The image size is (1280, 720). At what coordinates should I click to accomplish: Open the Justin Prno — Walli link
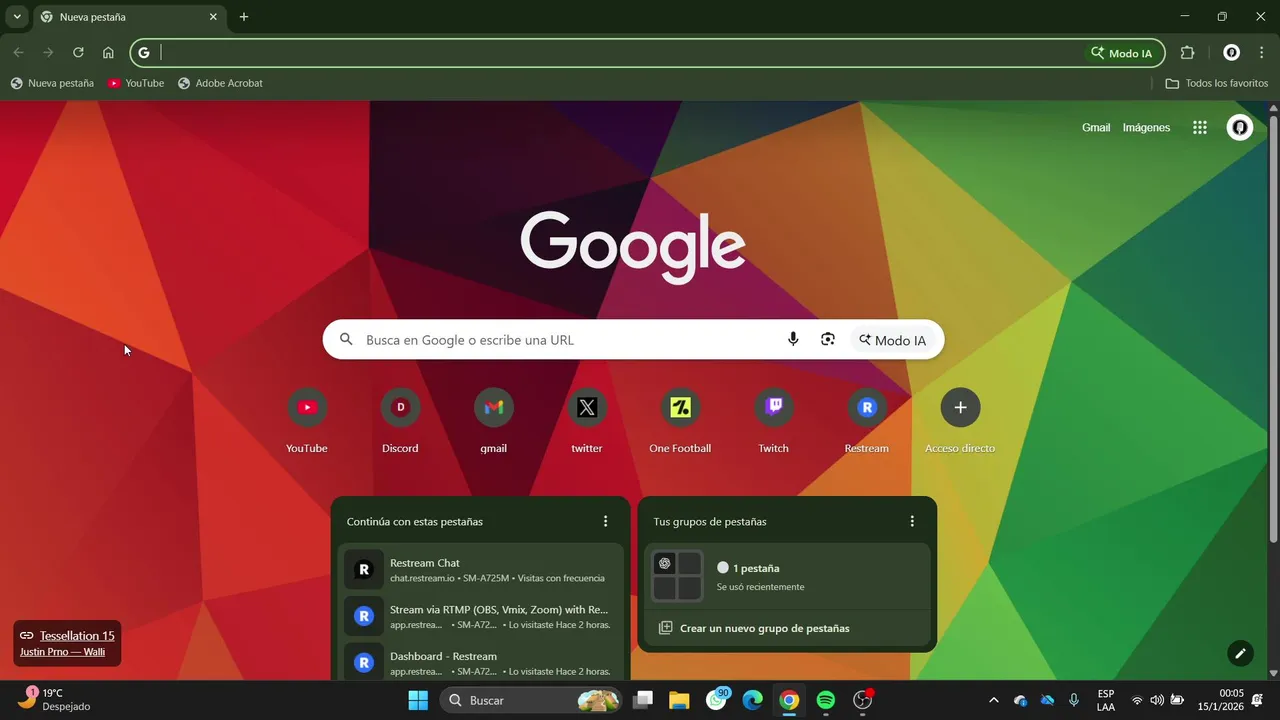[62, 652]
